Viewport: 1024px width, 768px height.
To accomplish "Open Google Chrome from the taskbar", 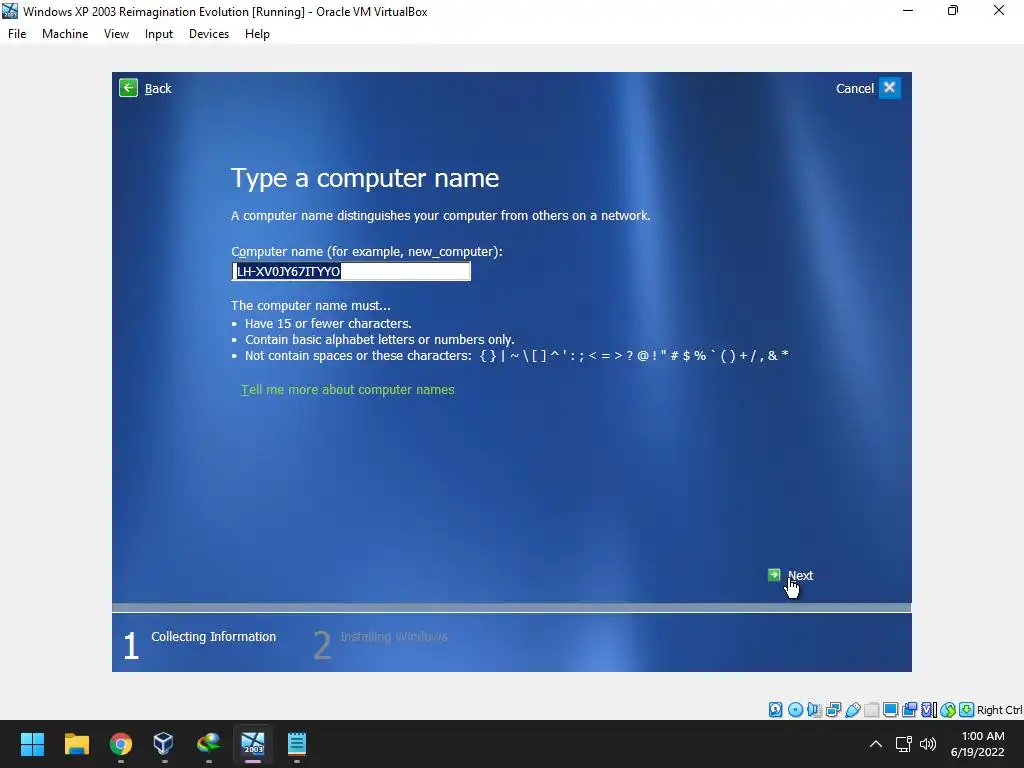I will (121, 744).
